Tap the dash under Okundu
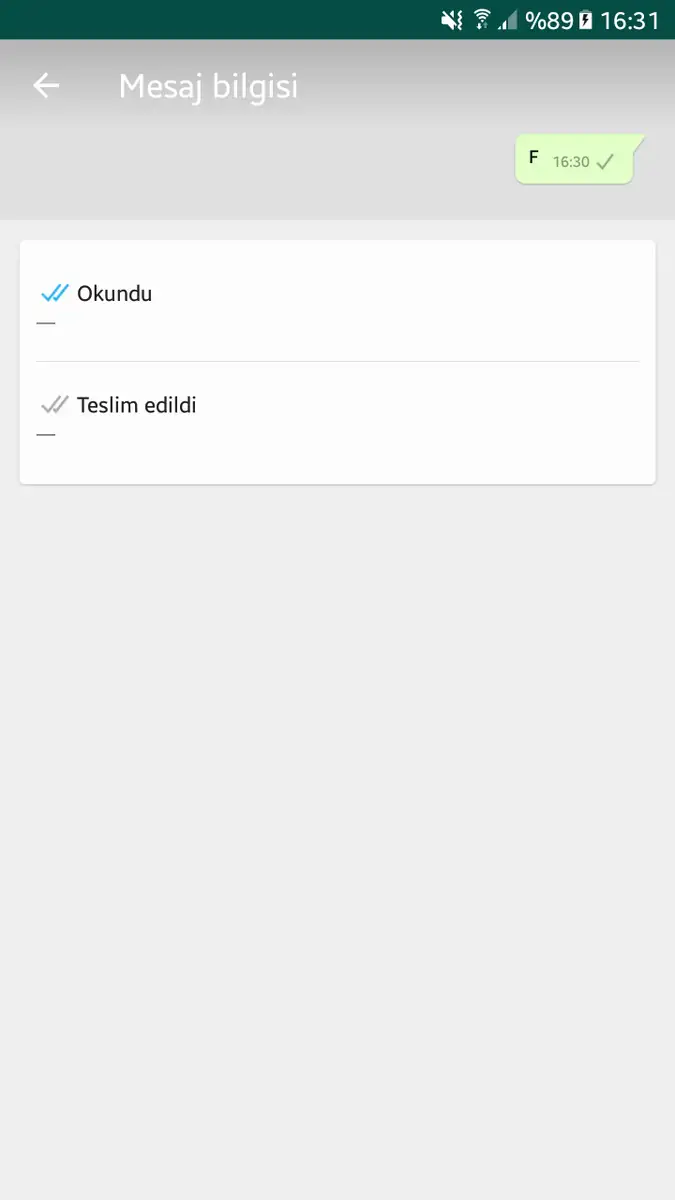675x1200 pixels. pyautogui.click(x=46, y=322)
